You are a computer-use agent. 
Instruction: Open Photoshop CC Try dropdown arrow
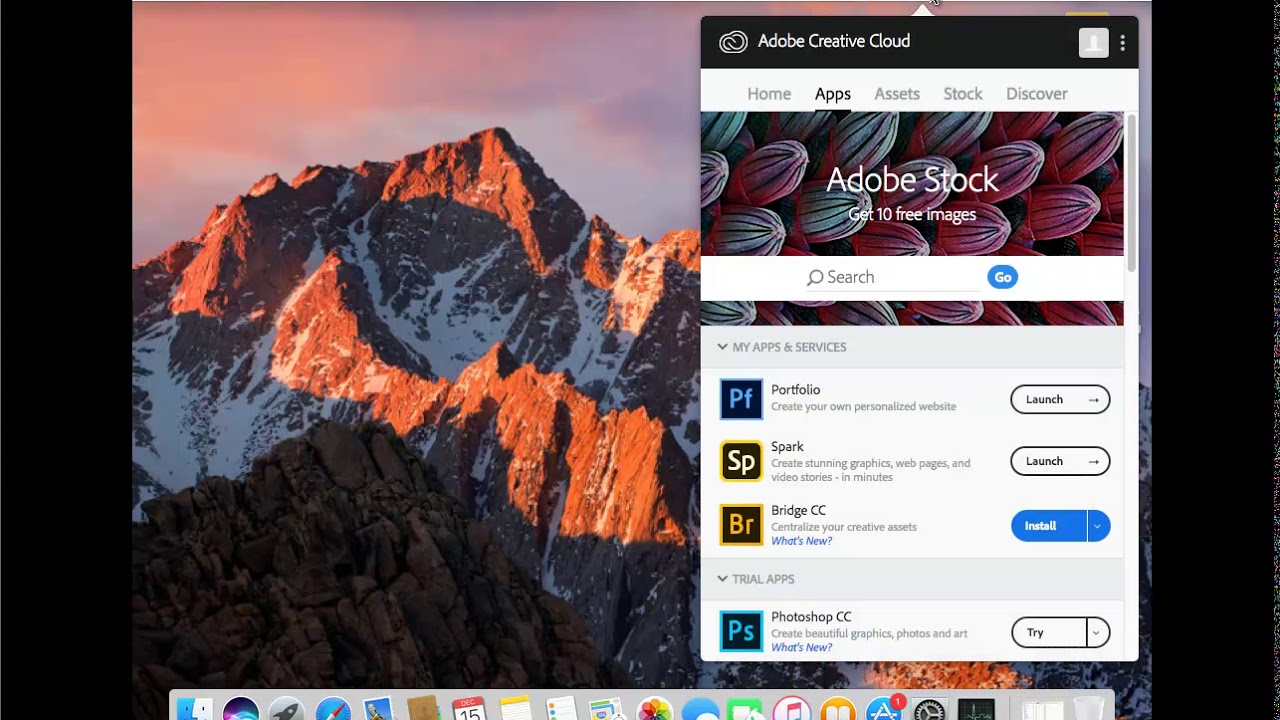[1097, 632]
